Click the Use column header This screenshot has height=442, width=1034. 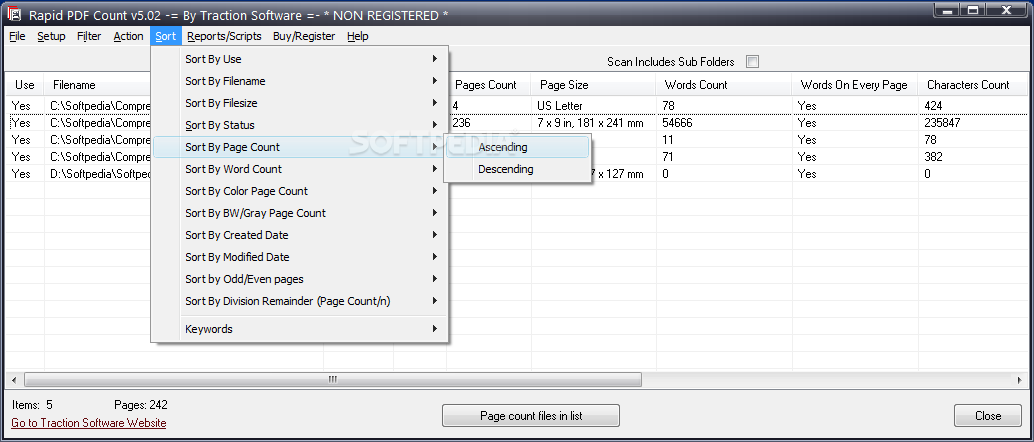pyautogui.click(x=24, y=85)
